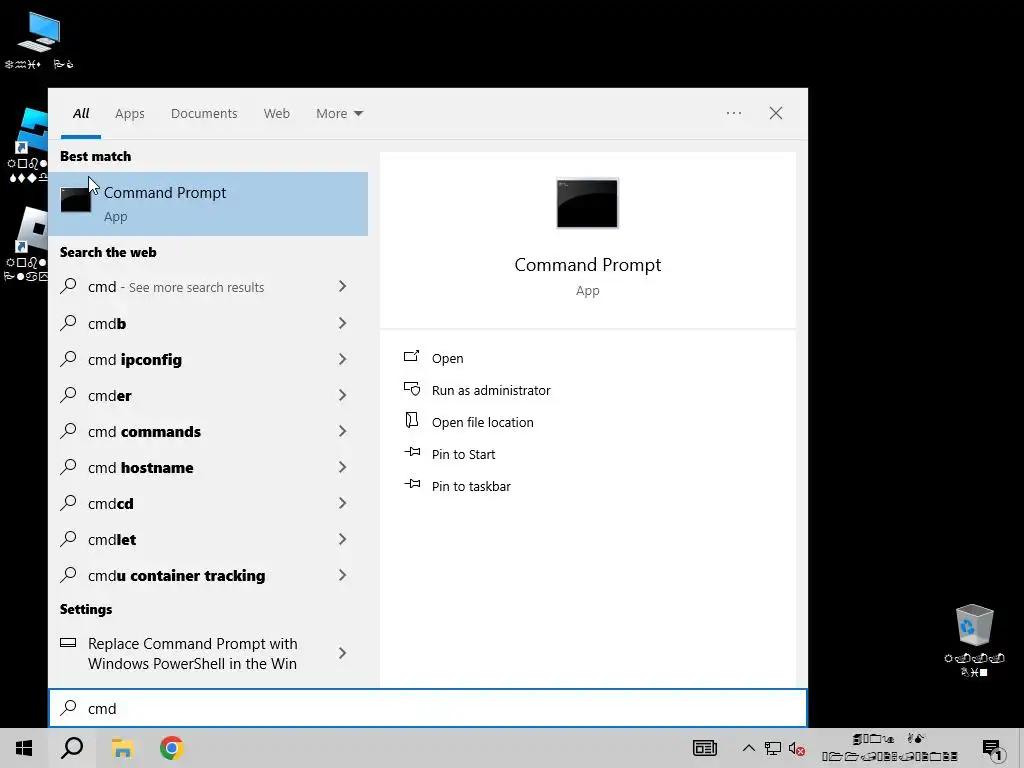The width and height of the screenshot is (1024, 768).
Task: Select Open in the actions list
Action: [x=447, y=359]
